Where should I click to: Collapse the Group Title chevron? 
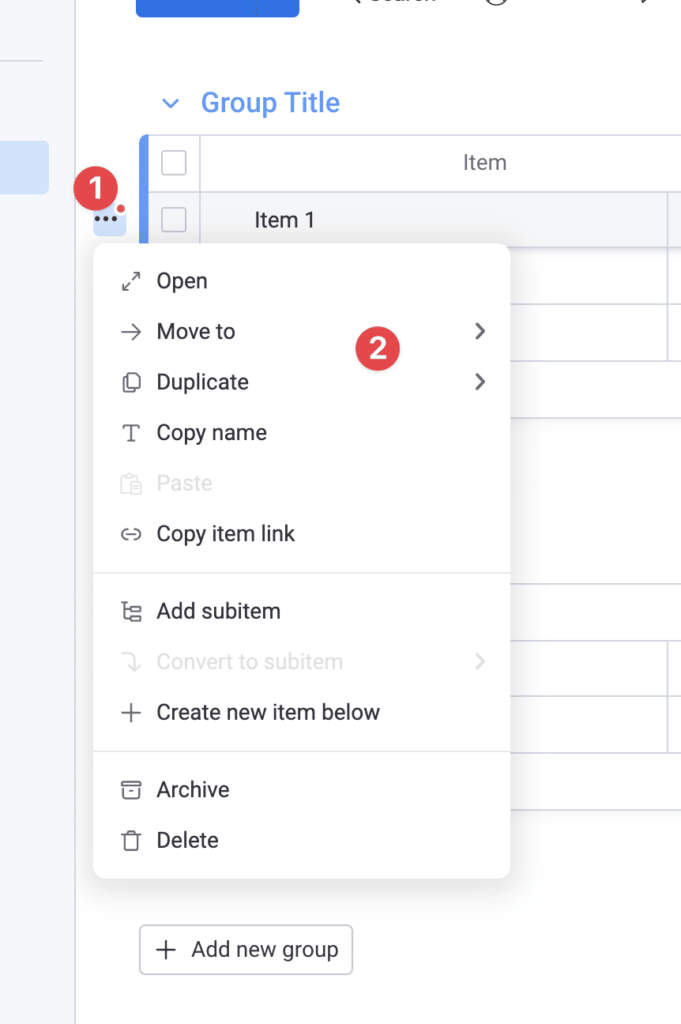point(170,103)
